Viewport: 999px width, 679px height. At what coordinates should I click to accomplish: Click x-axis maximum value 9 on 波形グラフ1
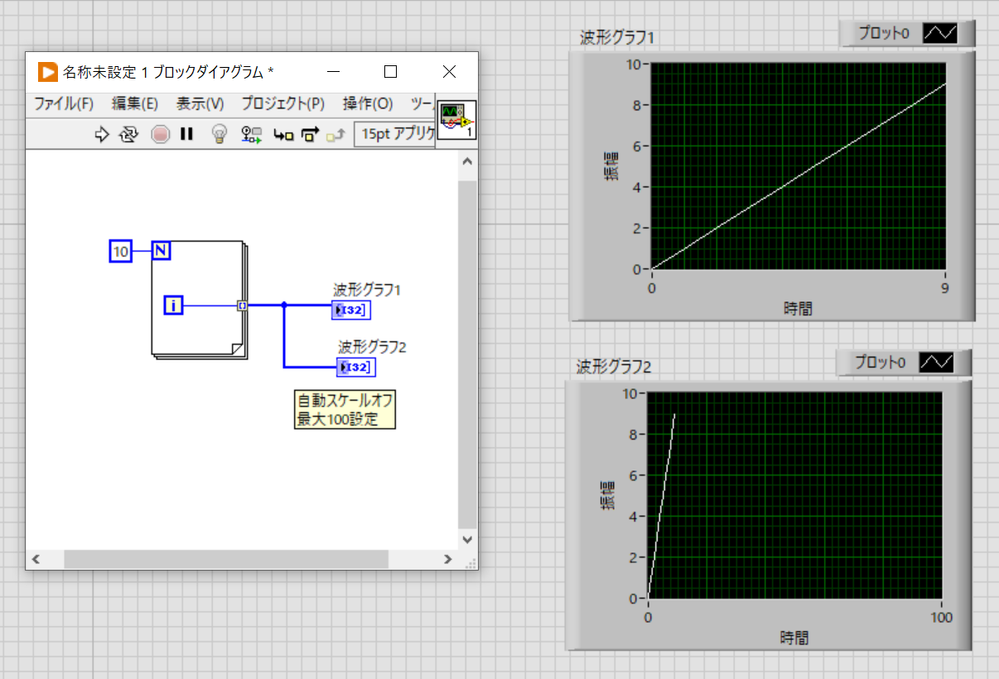(945, 288)
